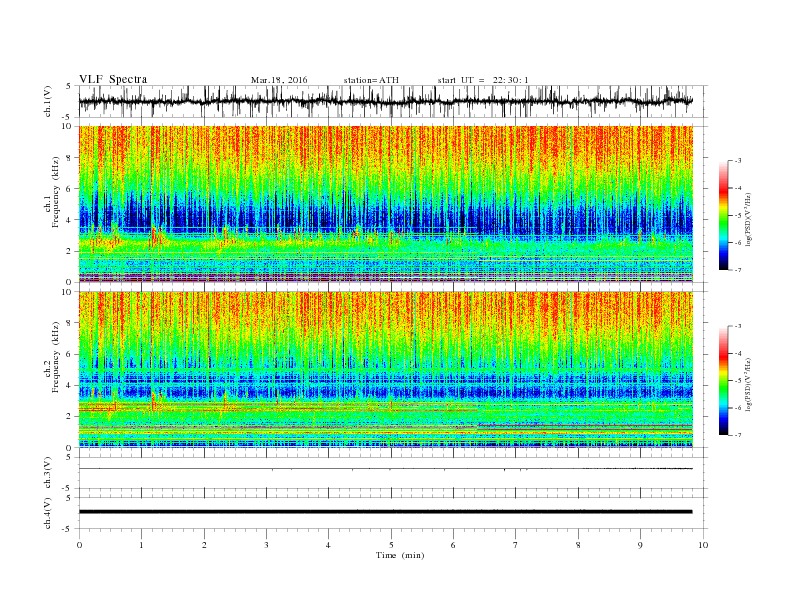Viewport: 792px width, 612px height.
Task: Click time-axis tick label "2" at the bottom
Action: 204,545
